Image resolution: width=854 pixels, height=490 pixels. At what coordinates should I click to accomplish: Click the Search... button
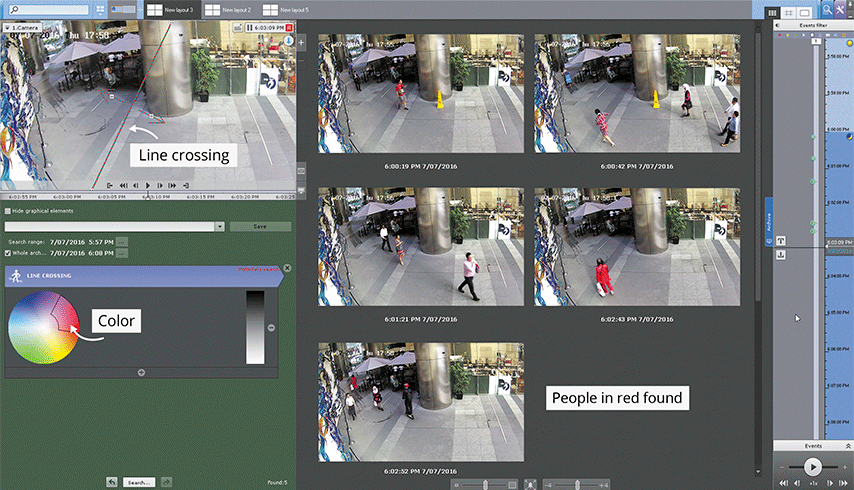coord(138,482)
